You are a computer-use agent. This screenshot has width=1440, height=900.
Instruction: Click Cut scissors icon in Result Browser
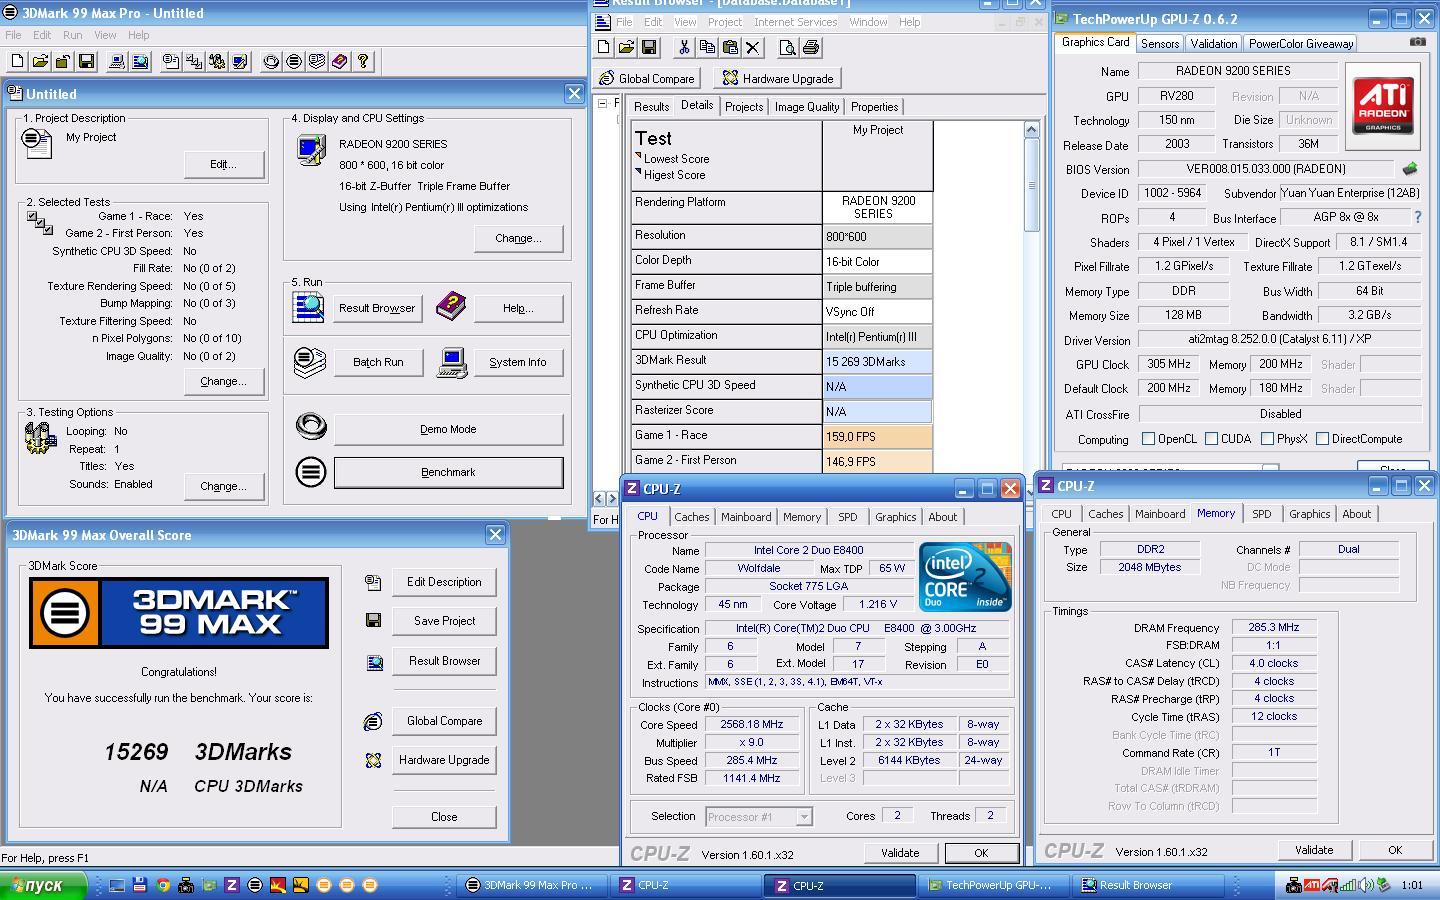coord(684,47)
